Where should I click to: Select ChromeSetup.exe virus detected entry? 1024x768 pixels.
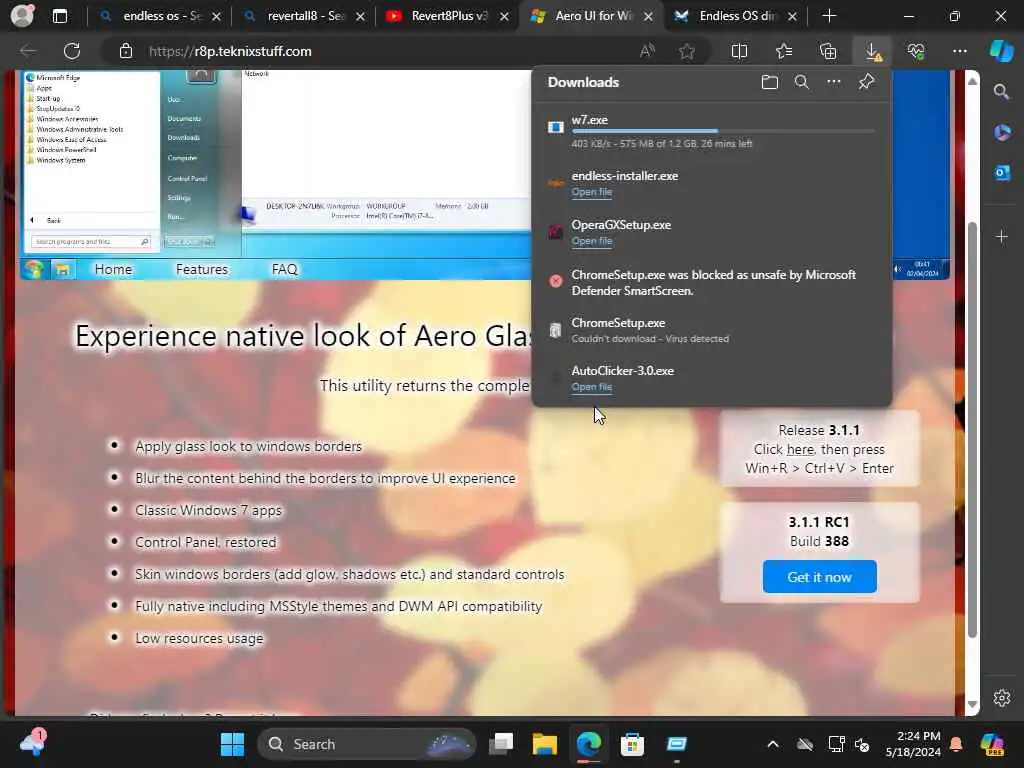click(x=712, y=330)
